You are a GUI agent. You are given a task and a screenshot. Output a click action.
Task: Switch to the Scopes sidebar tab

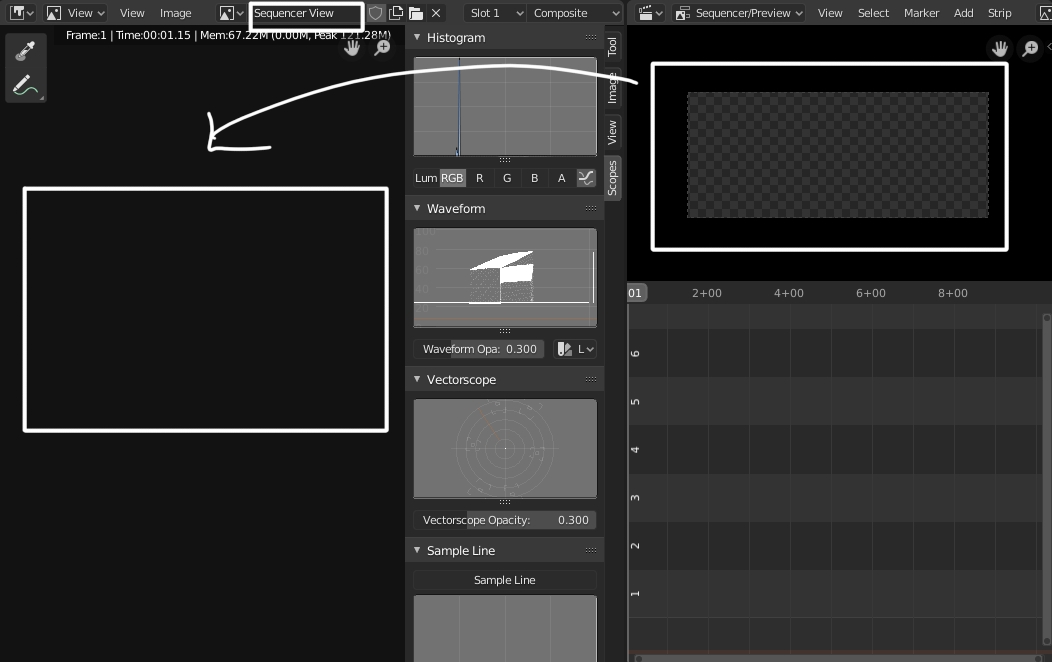tap(612, 178)
